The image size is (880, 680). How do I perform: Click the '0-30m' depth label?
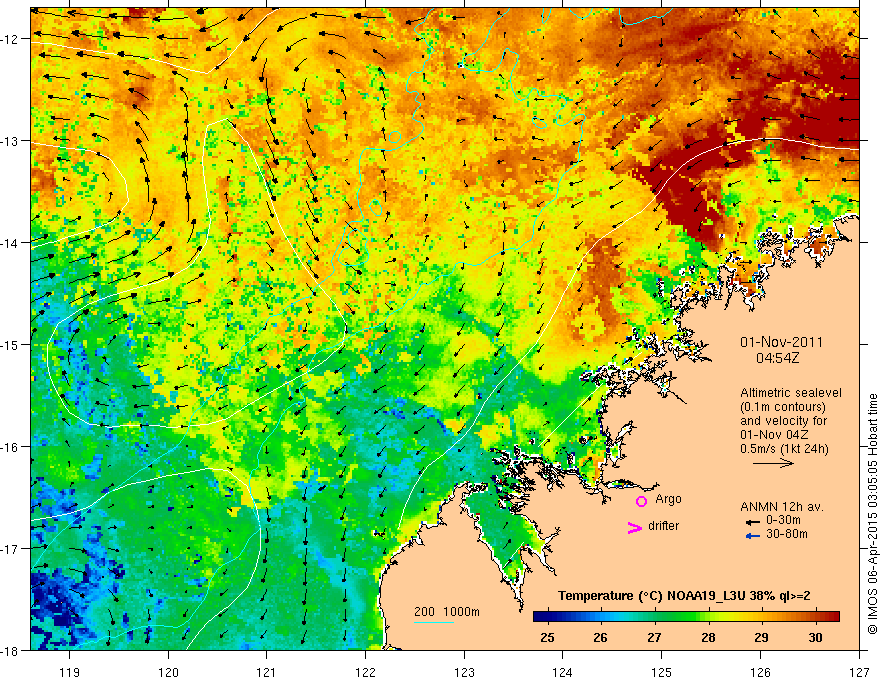[783, 521]
